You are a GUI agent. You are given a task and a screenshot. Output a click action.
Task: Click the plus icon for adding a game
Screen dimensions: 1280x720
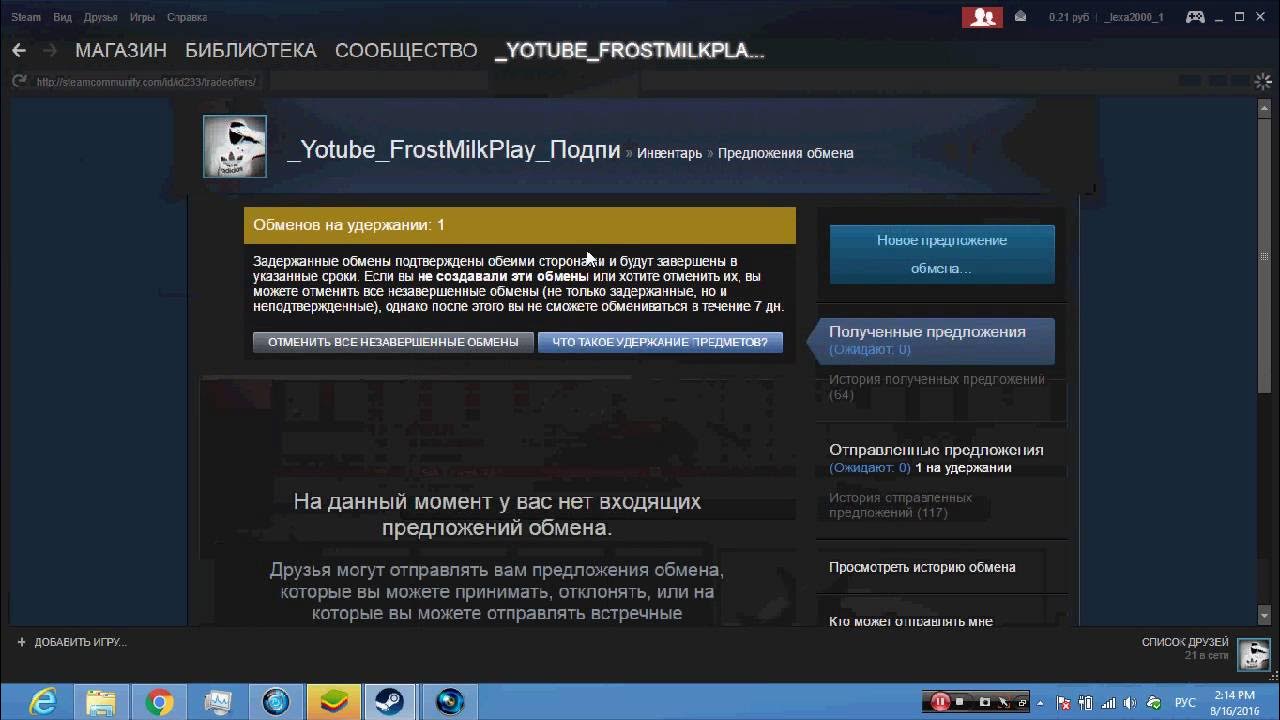point(22,642)
